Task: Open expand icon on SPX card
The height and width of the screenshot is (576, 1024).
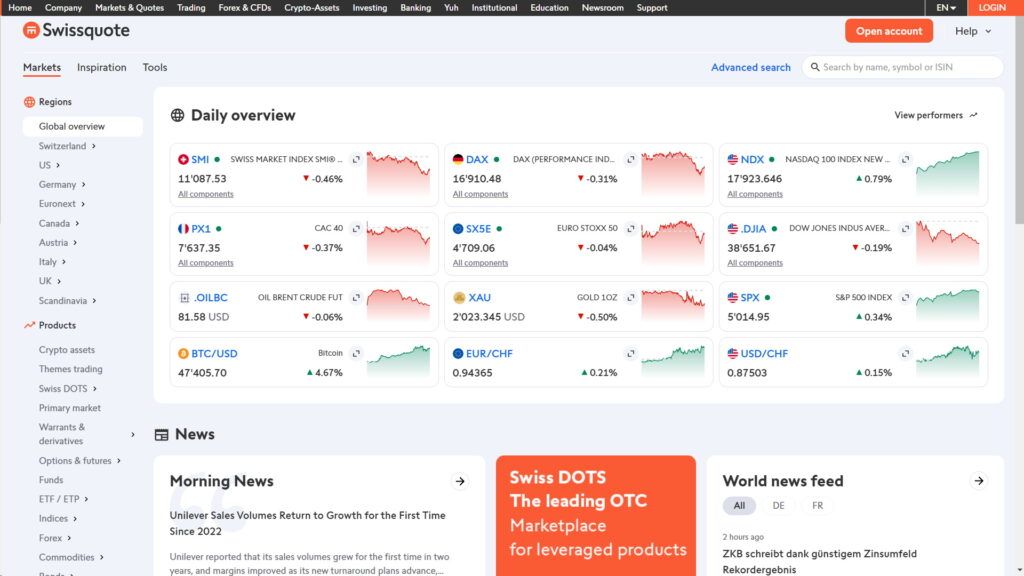Action: (905, 297)
